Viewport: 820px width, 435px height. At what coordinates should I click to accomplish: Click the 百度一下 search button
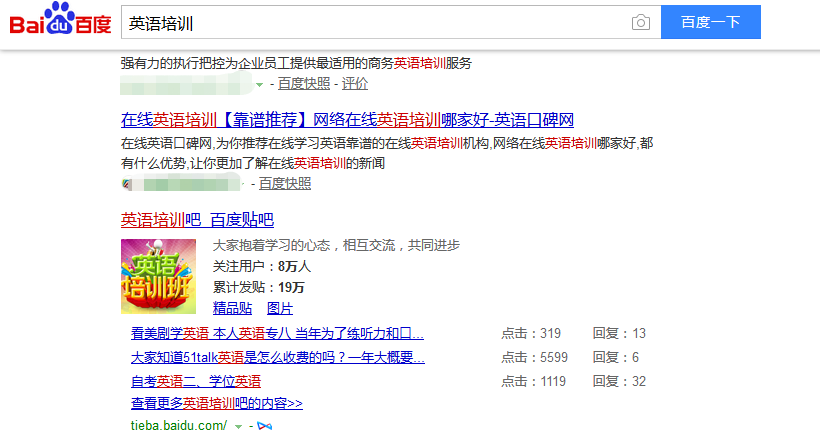pyautogui.click(x=711, y=22)
